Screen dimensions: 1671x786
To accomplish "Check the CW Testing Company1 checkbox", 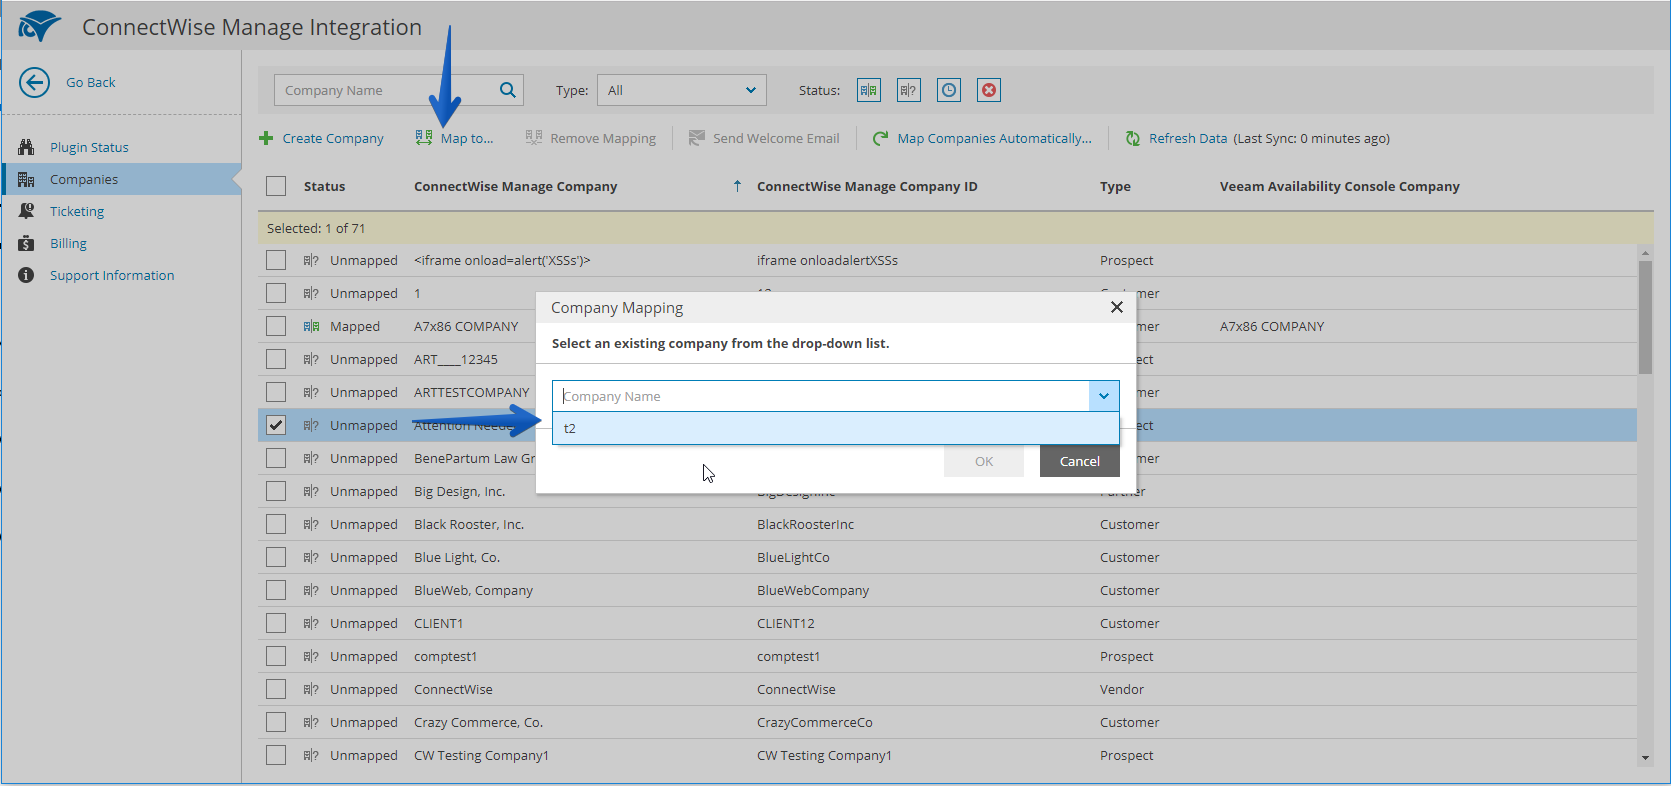I will click(x=276, y=755).
